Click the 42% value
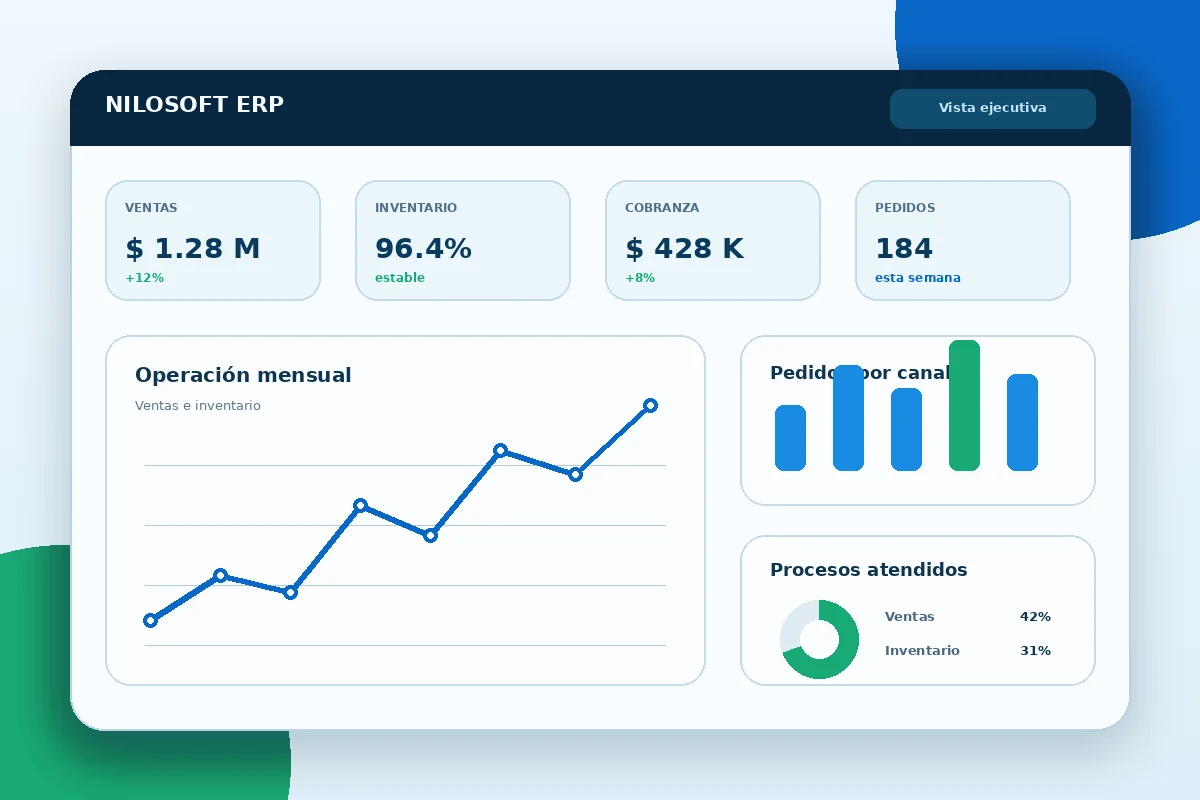This screenshot has width=1200, height=800. pos(1035,617)
